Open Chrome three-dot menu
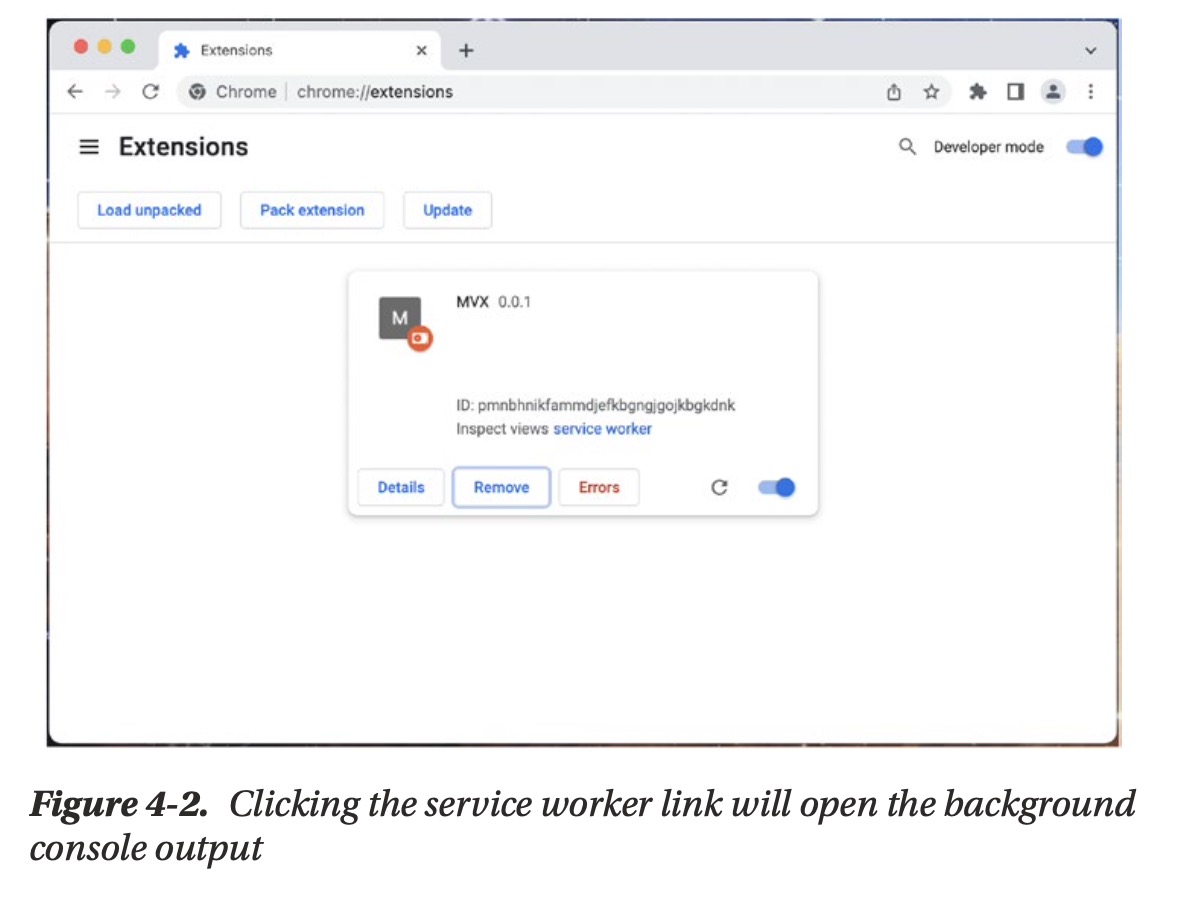This screenshot has width=1188, height=902. click(1090, 92)
